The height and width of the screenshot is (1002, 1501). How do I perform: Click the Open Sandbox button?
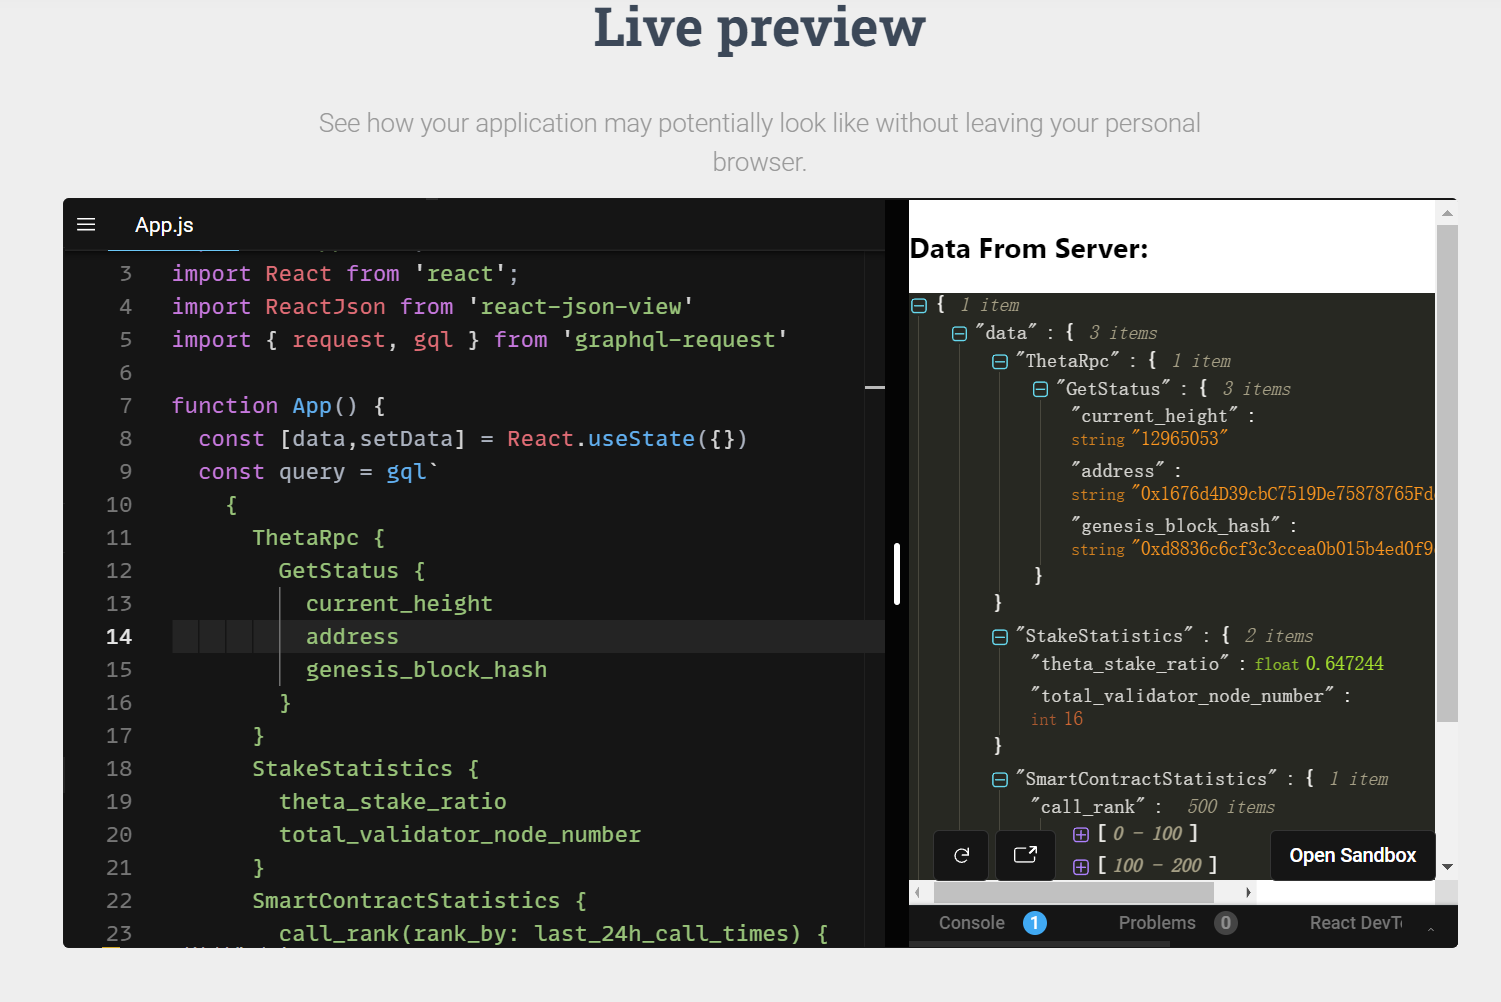(1352, 855)
